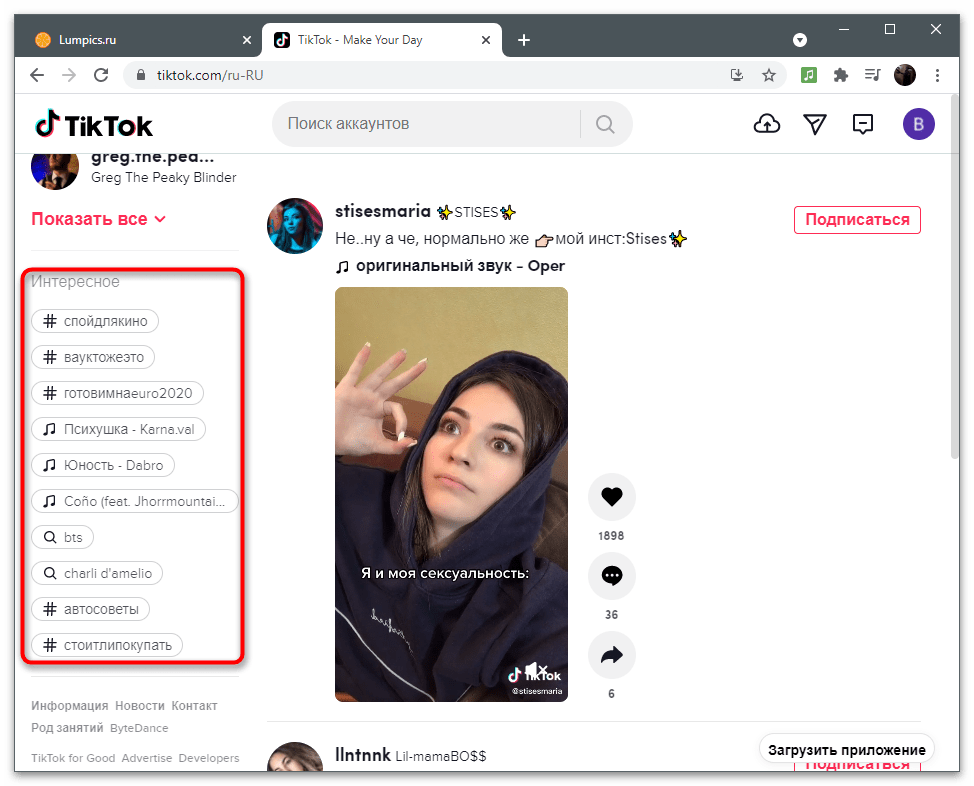This screenshot has height=786, width=974.
Task: Click the TikTok logo in header
Action: coord(94,125)
